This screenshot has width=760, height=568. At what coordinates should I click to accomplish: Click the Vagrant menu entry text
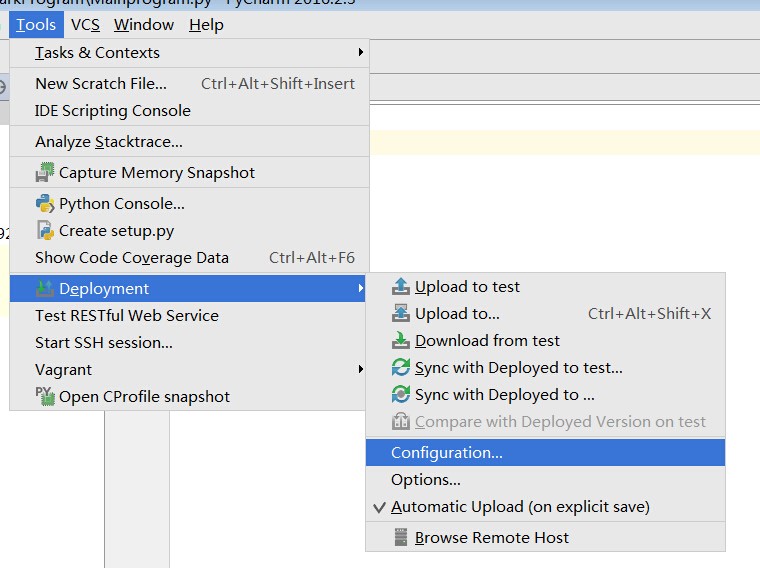coord(63,370)
